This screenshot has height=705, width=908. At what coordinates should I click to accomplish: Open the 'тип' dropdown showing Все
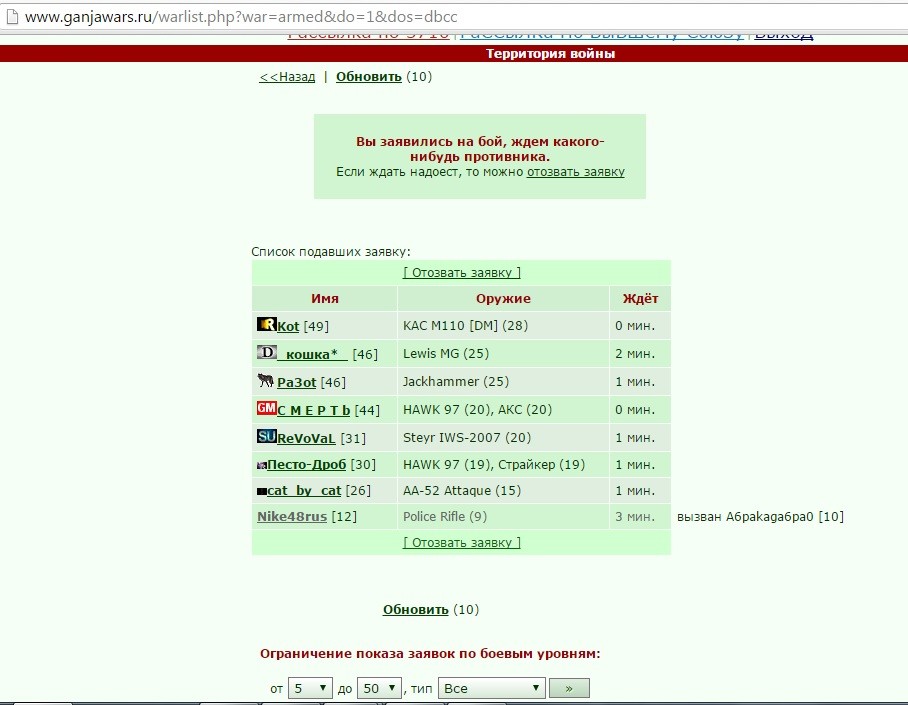(492, 688)
